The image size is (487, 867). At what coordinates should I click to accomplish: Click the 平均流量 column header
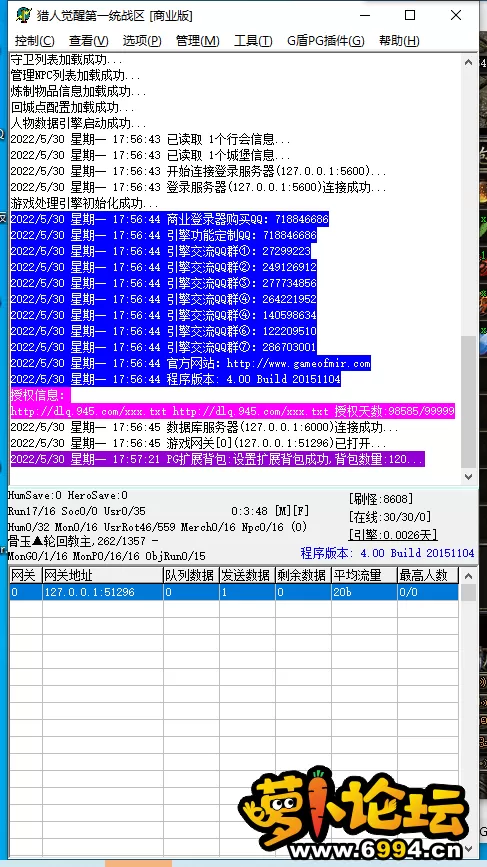tap(364, 576)
